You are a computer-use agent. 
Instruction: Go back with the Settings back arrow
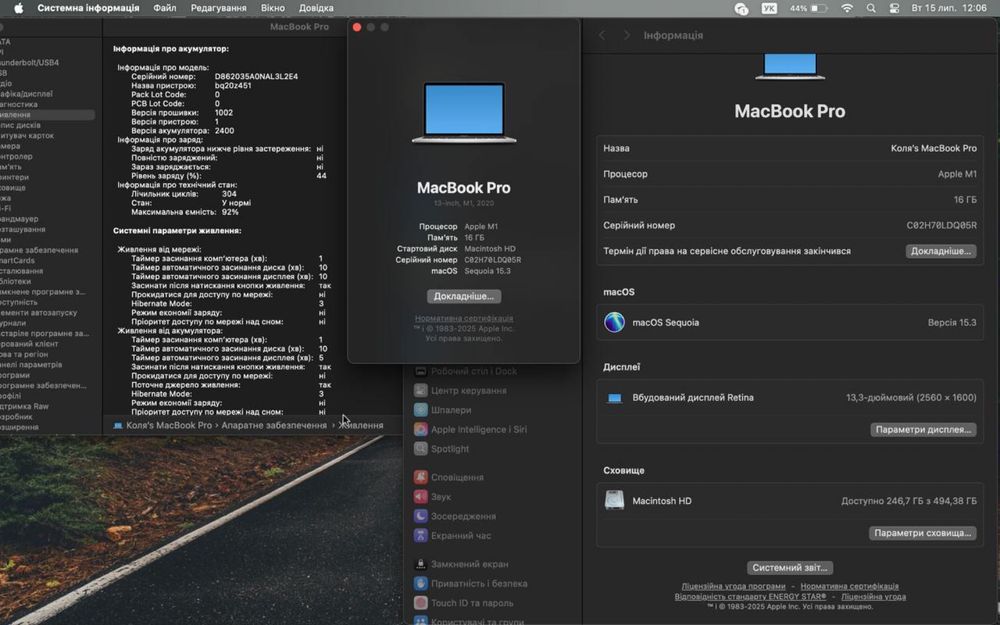[601, 35]
